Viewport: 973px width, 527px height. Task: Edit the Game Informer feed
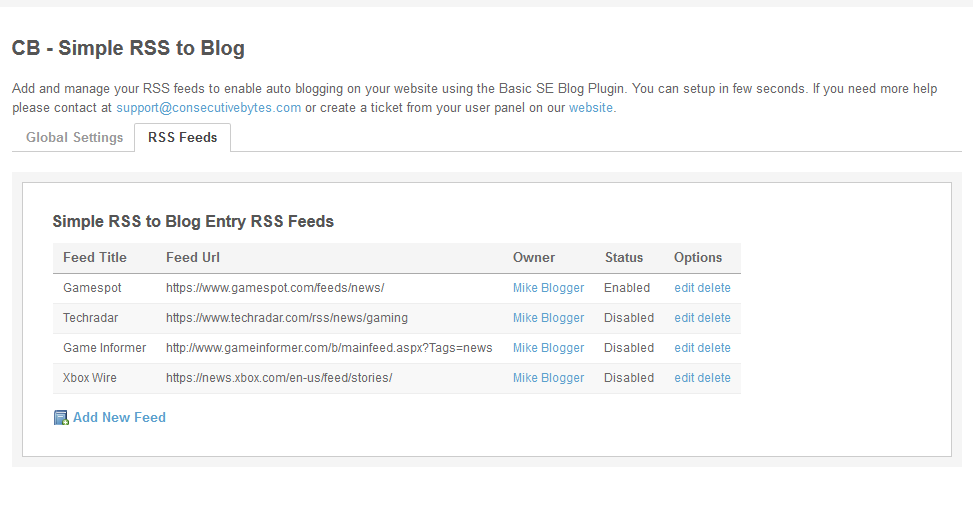click(x=684, y=348)
